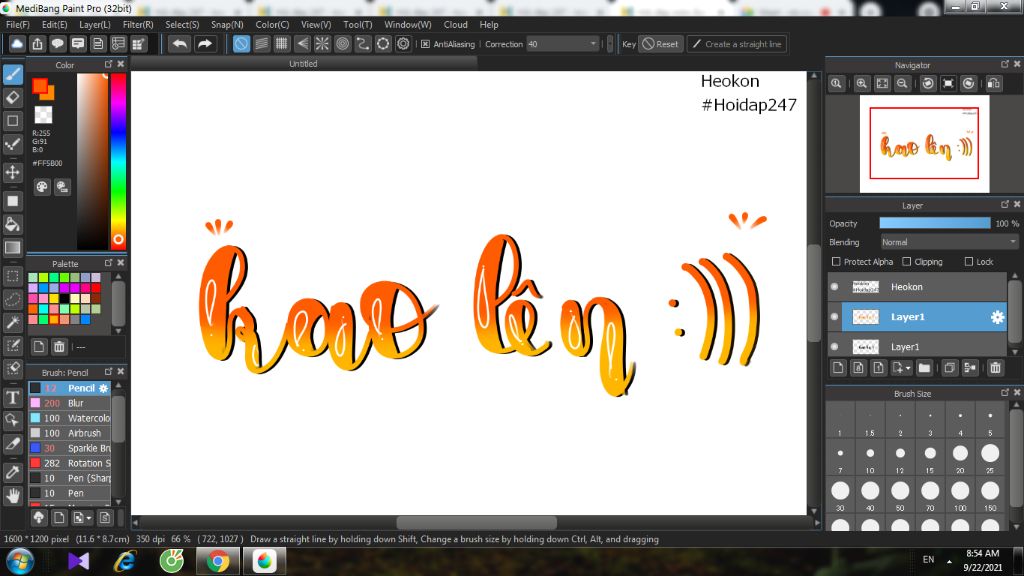
Task: Enable Lock checkbox for layer
Action: (969, 262)
